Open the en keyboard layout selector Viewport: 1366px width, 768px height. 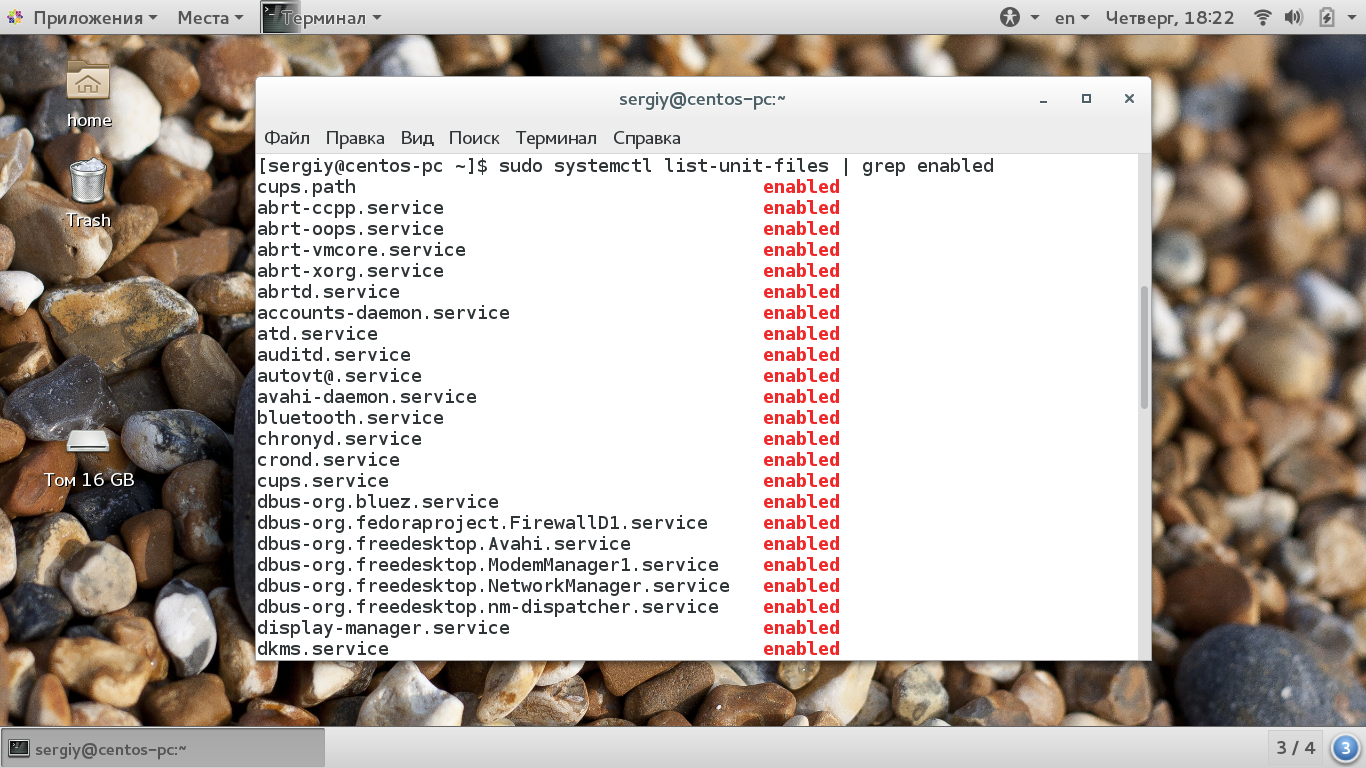coord(1072,17)
